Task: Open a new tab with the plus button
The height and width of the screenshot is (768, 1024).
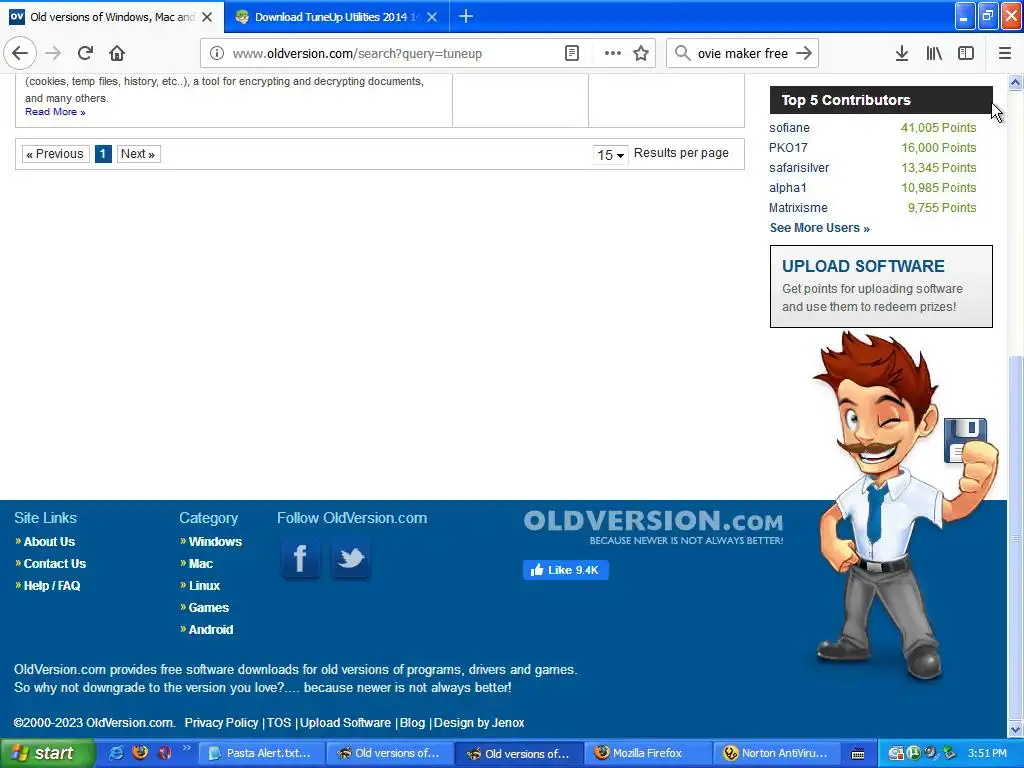Action: point(466,16)
